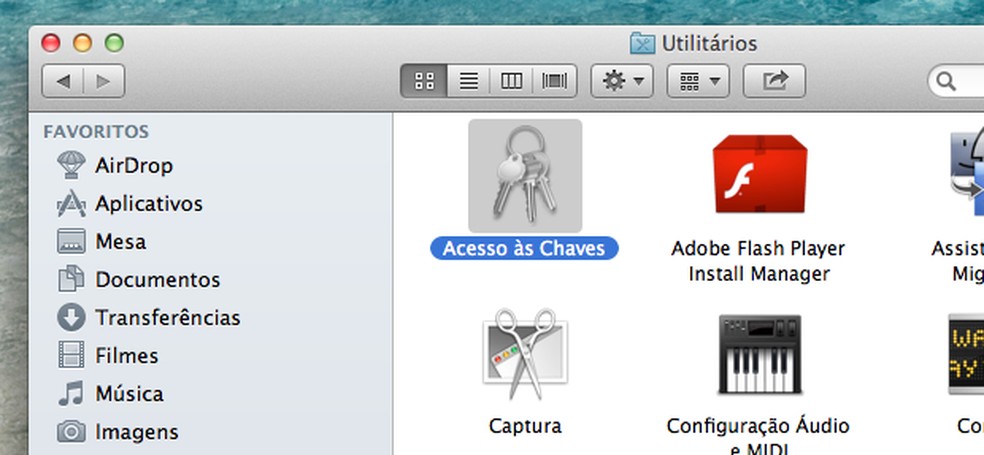Image resolution: width=984 pixels, height=455 pixels.
Task: Switch to list view mode
Action: click(x=468, y=81)
